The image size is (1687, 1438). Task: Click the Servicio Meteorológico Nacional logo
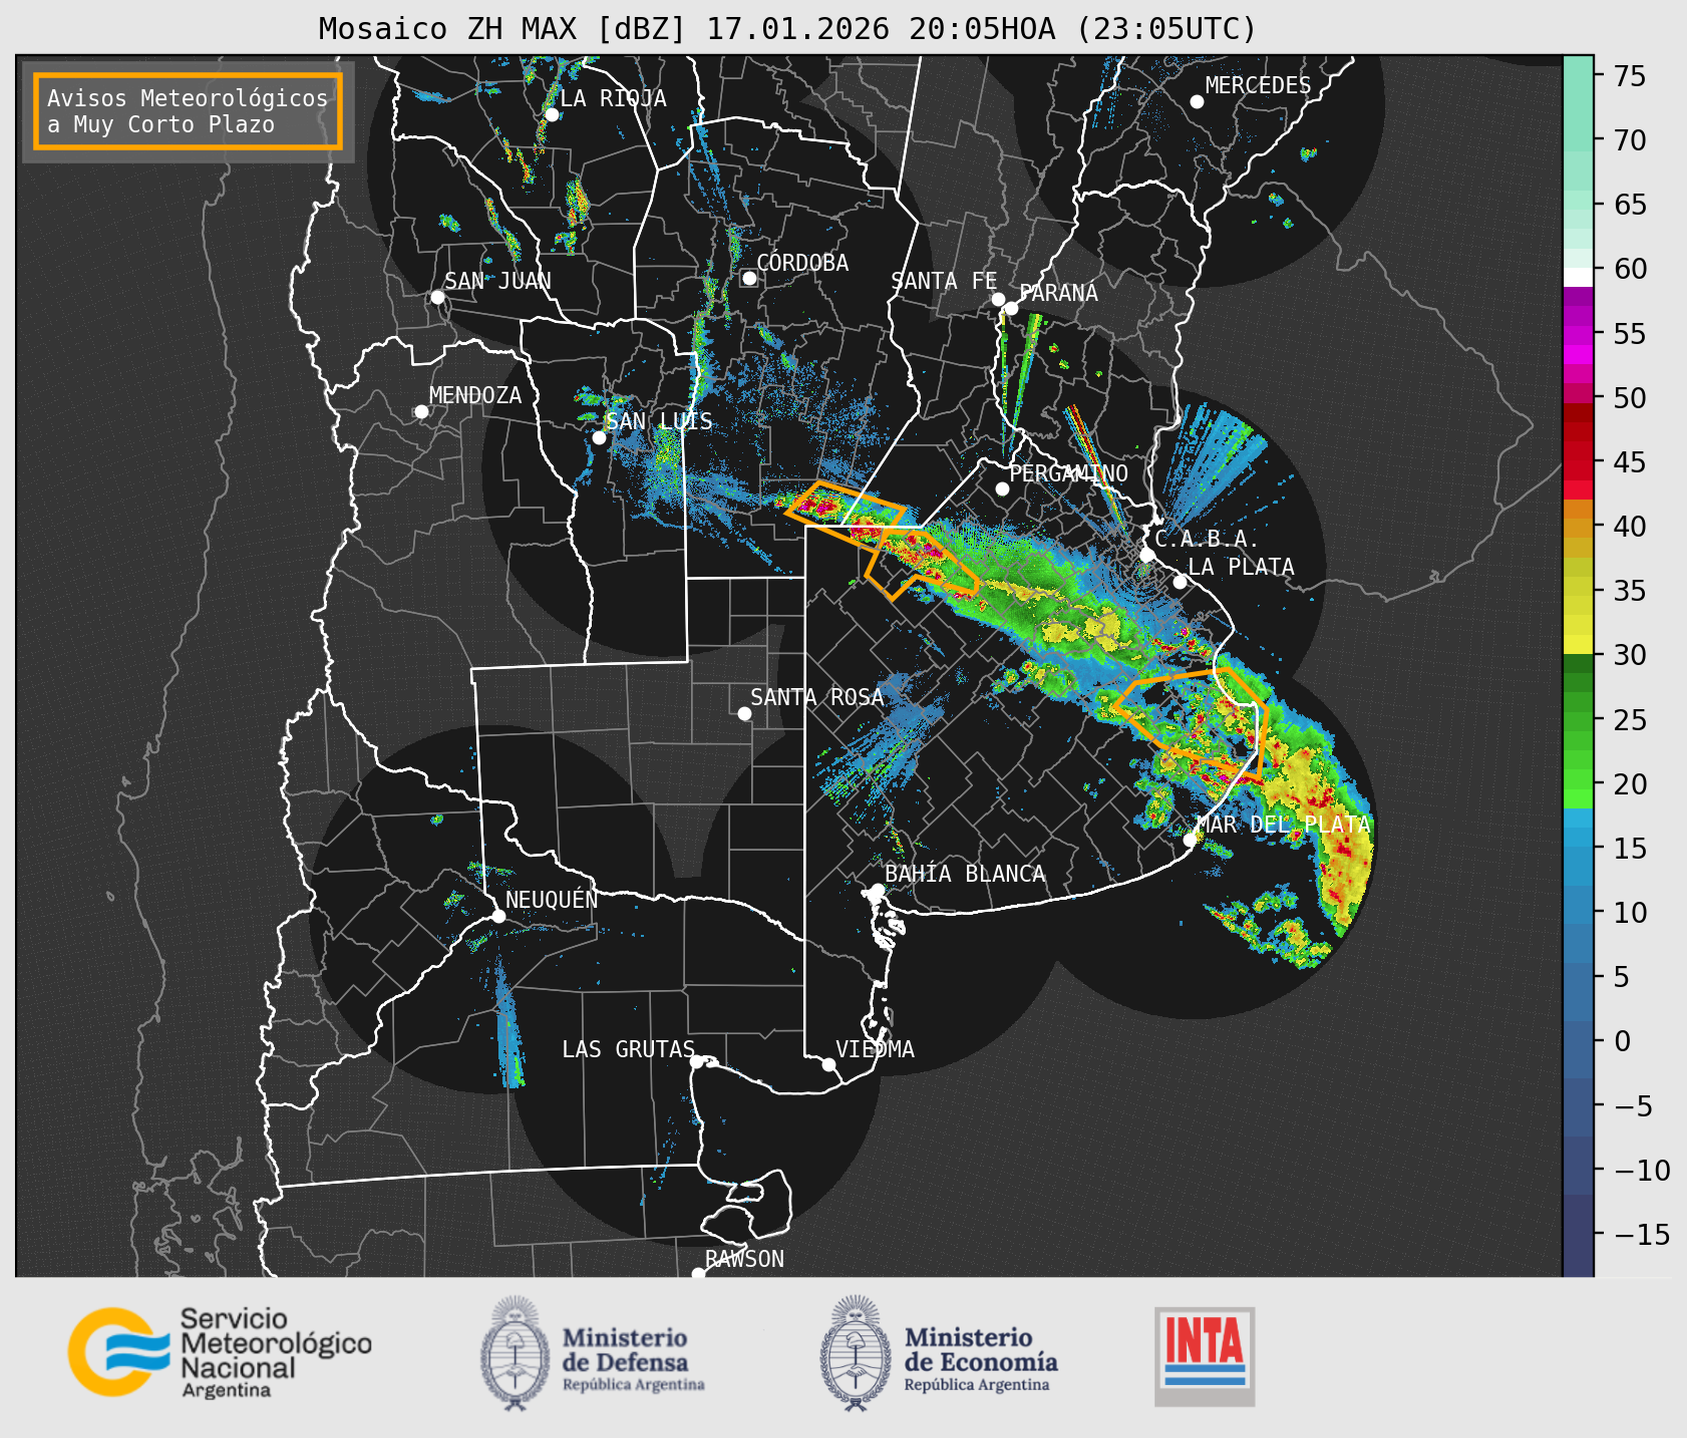(220, 1352)
